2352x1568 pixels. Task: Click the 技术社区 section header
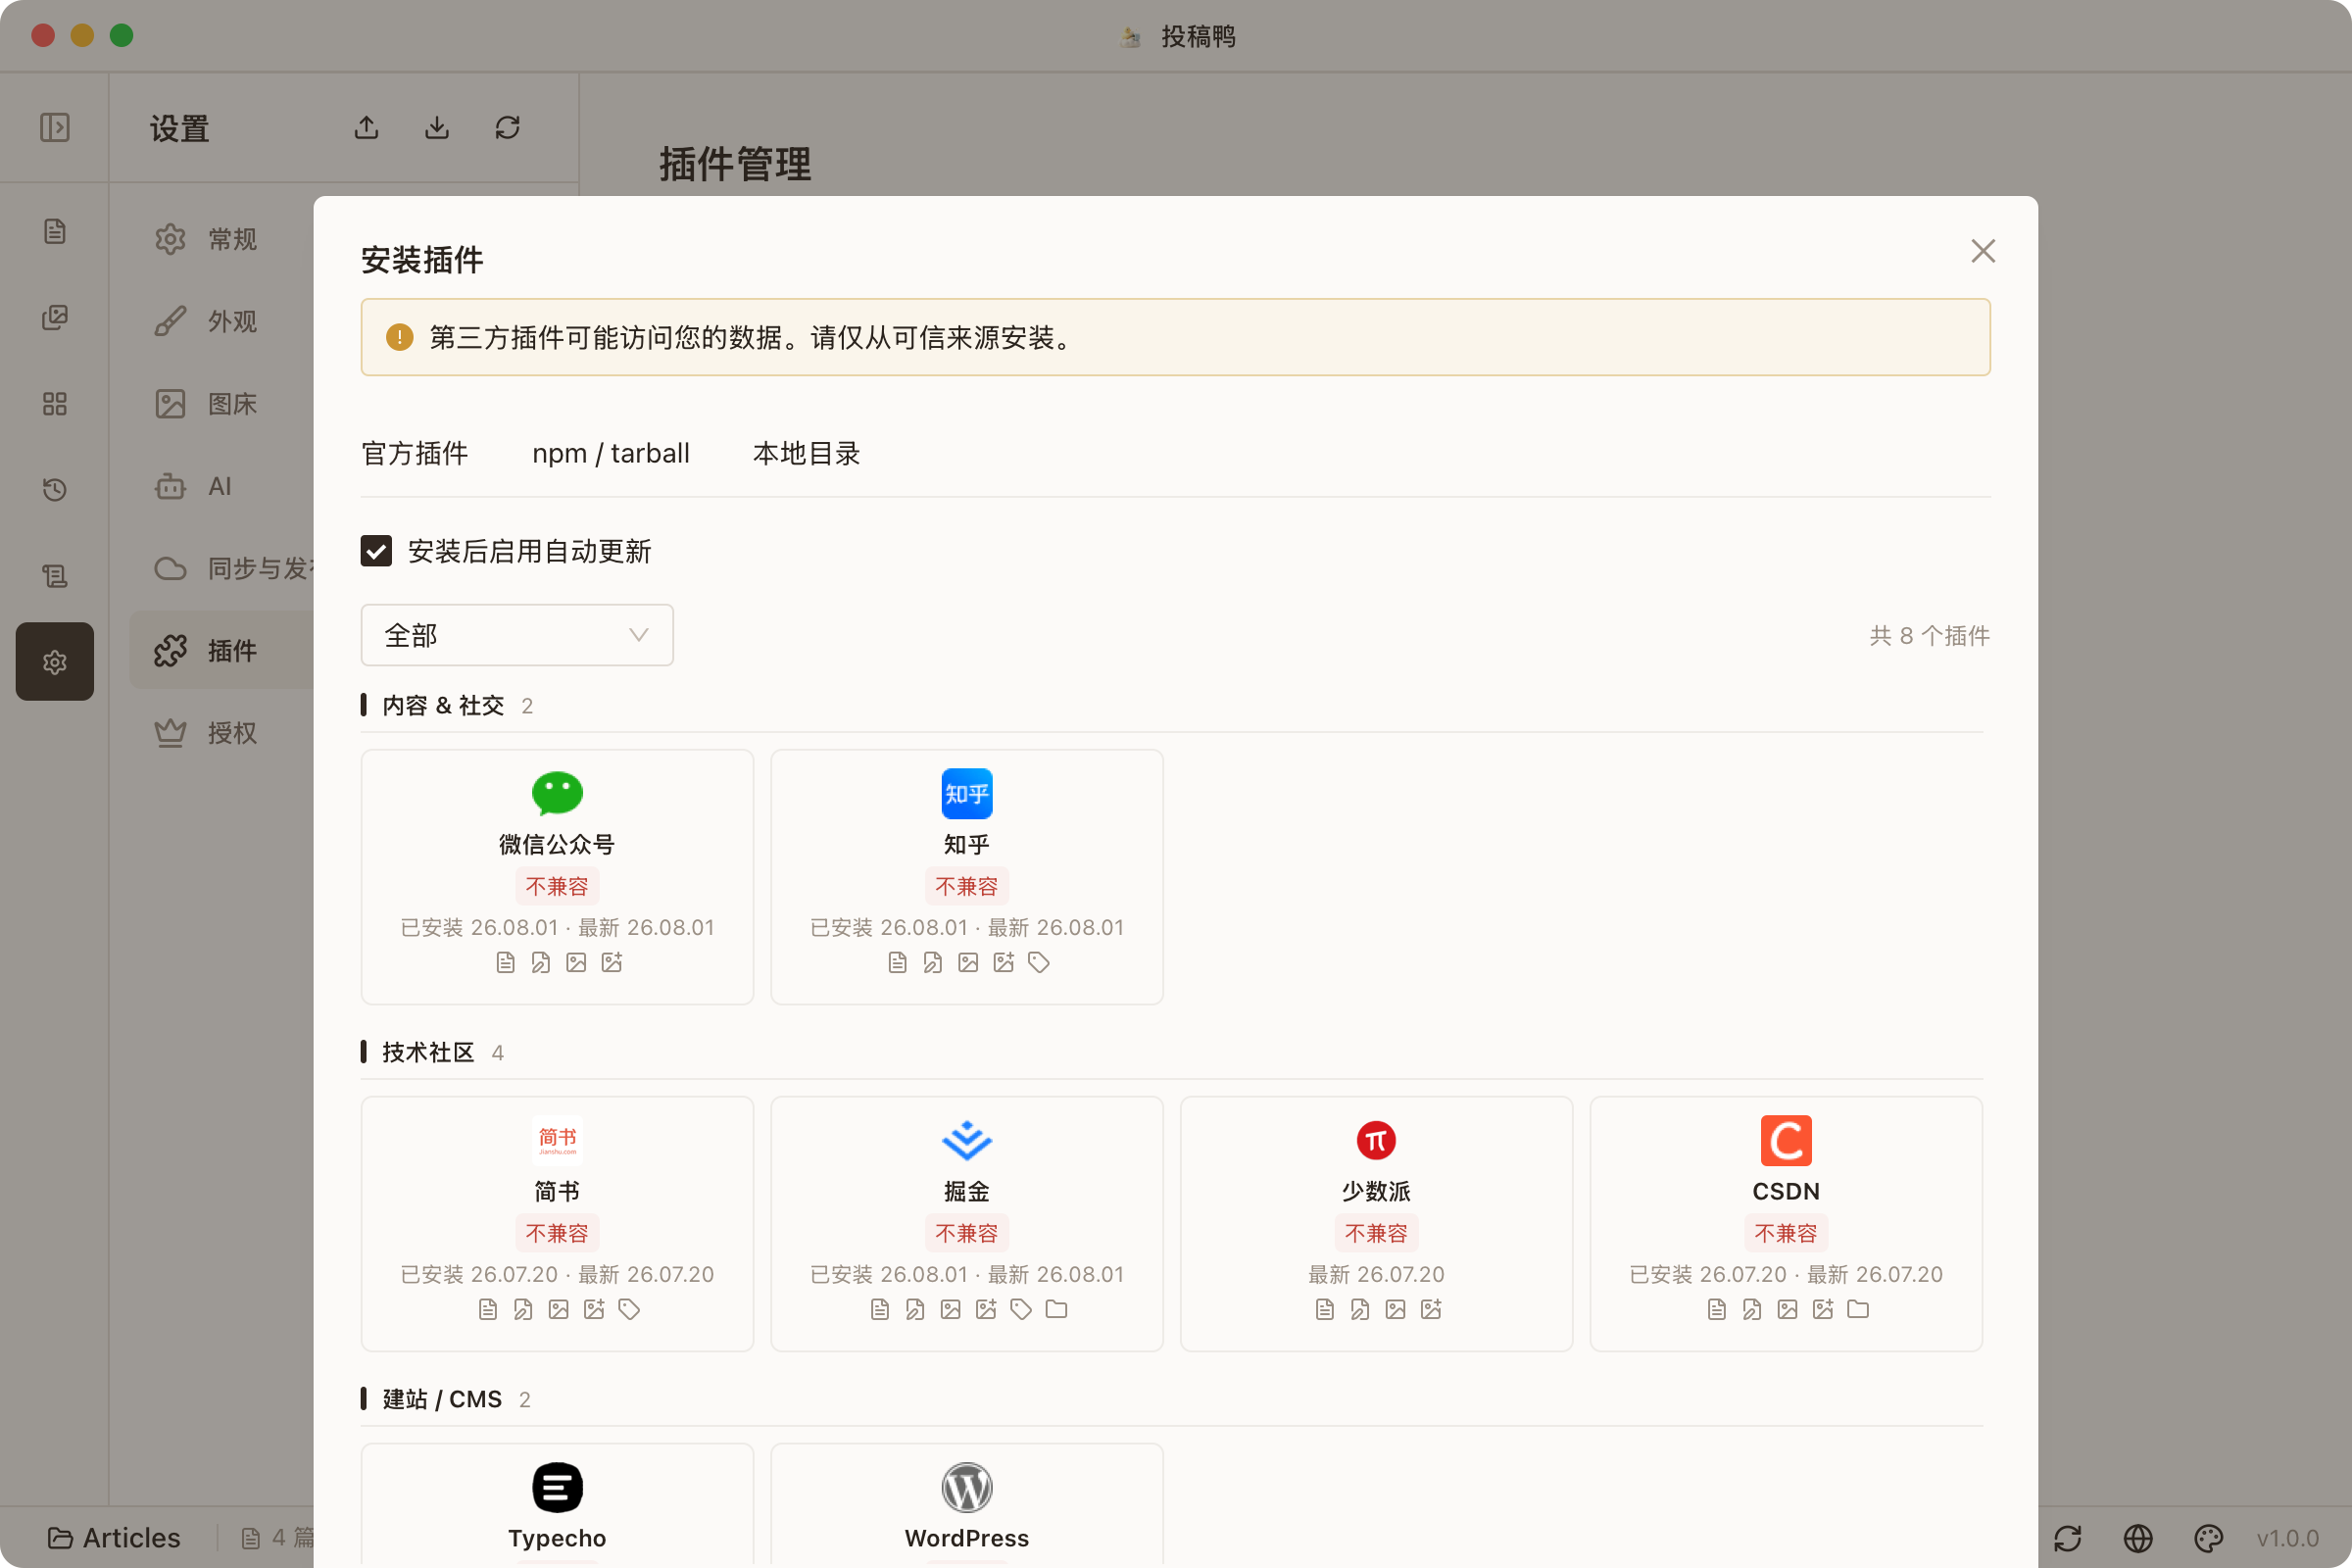pos(428,1053)
